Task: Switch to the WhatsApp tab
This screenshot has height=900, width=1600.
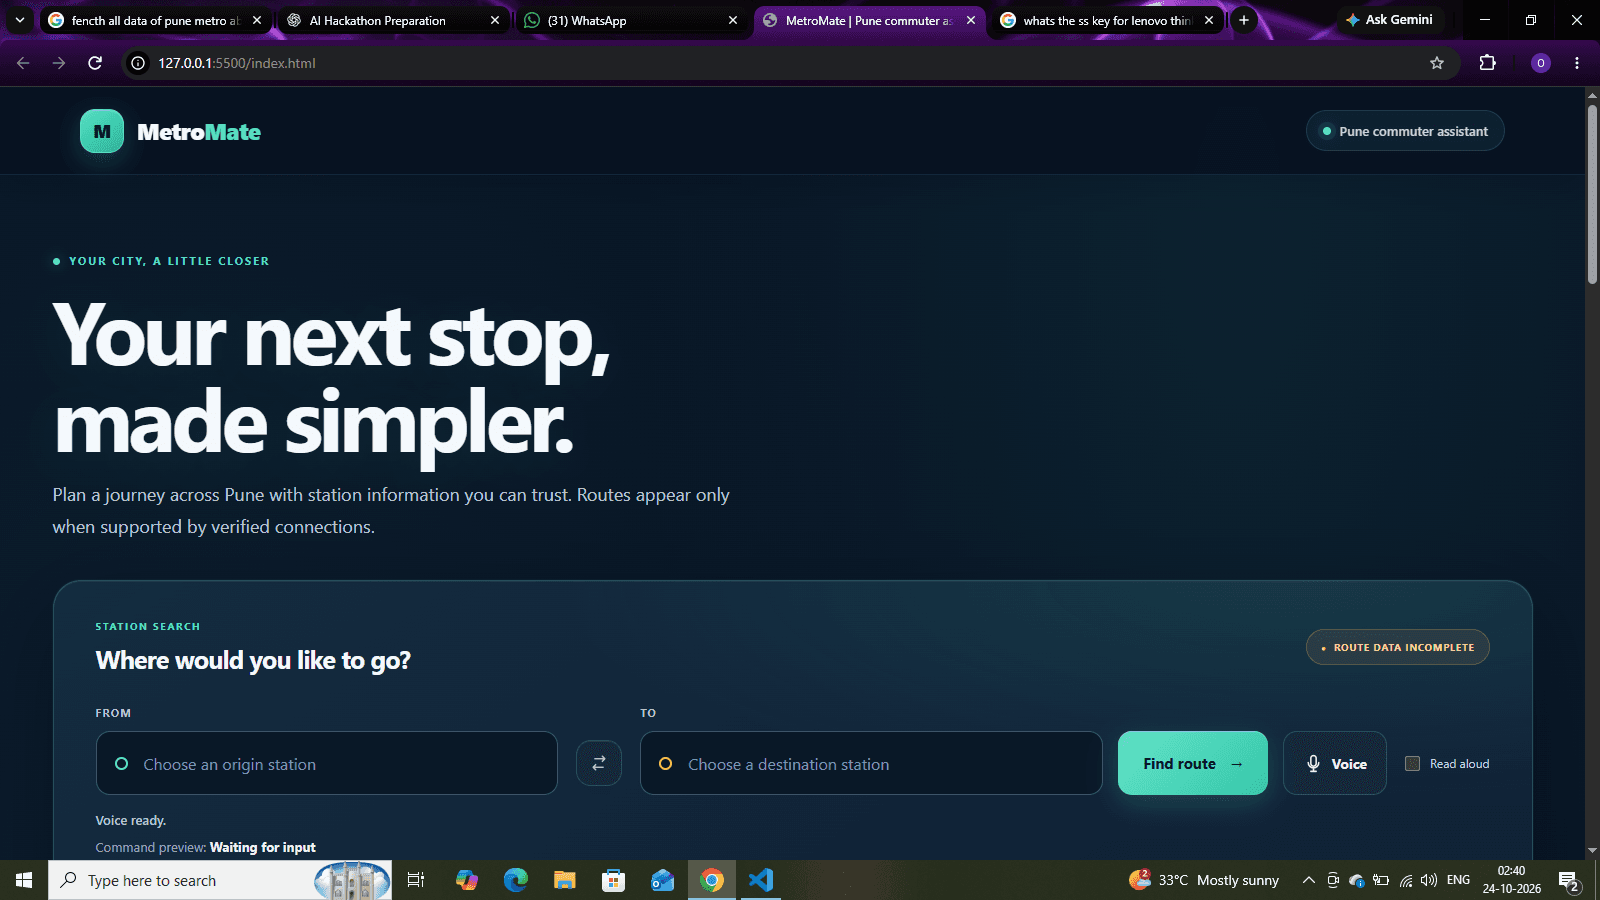Action: pyautogui.click(x=630, y=20)
